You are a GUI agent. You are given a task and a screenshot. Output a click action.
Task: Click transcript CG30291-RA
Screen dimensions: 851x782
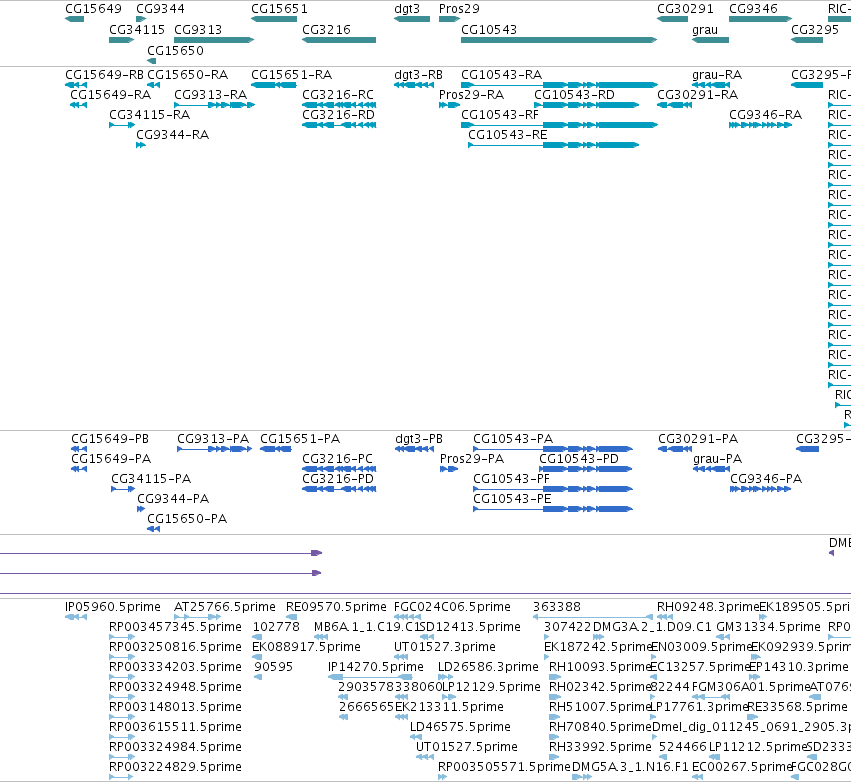(675, 105)
